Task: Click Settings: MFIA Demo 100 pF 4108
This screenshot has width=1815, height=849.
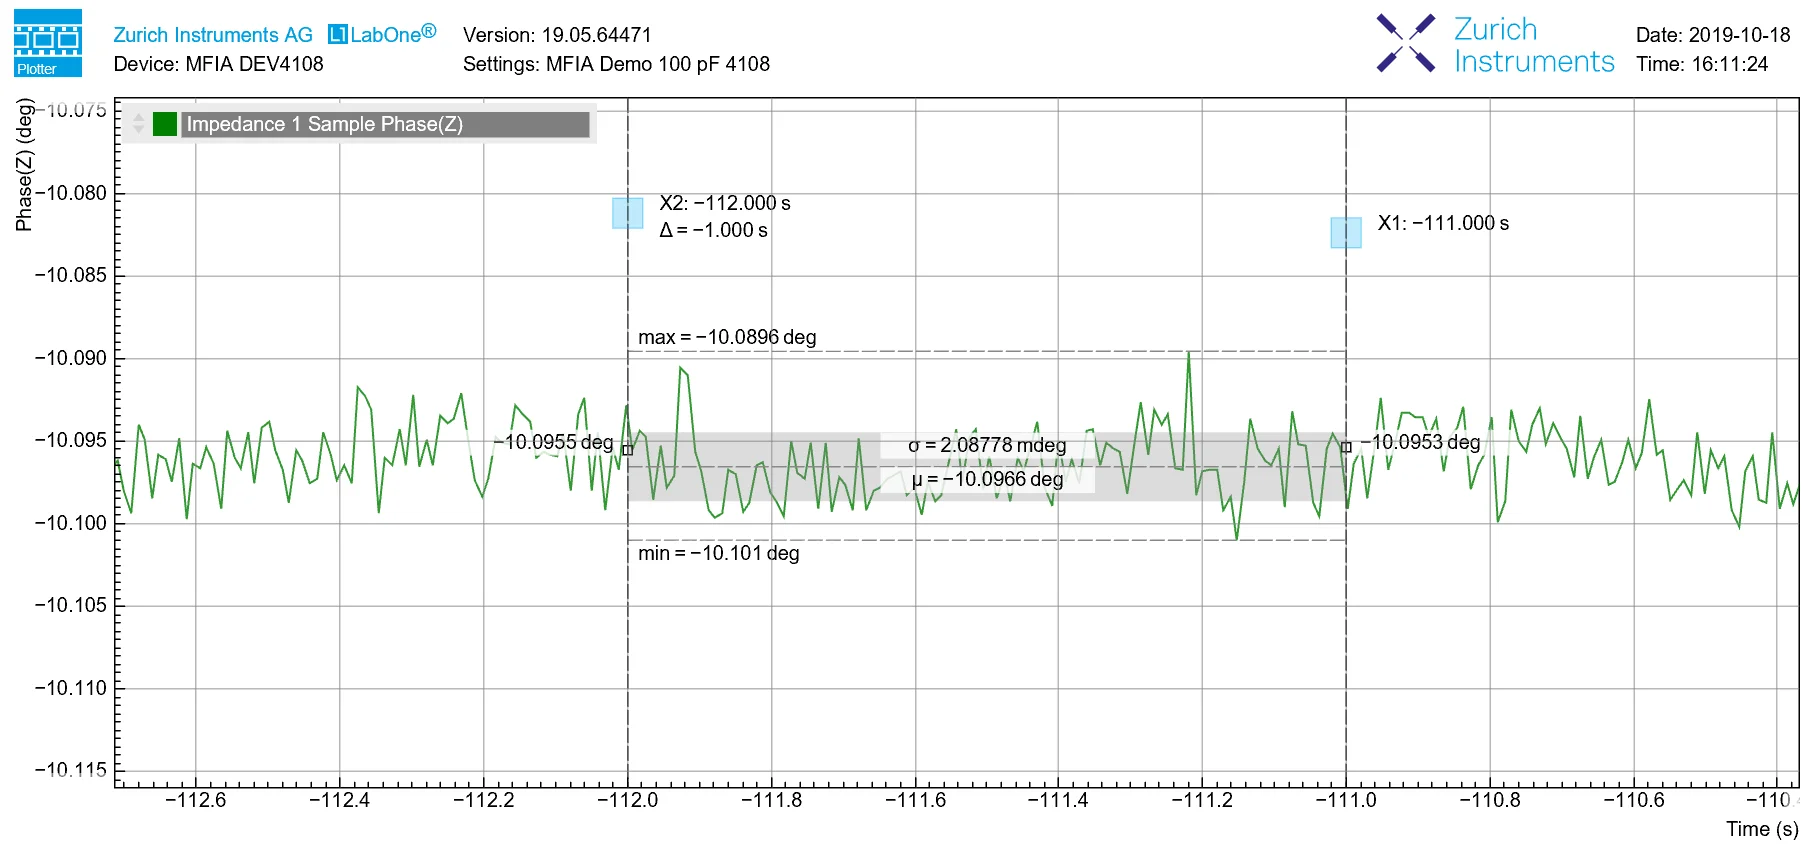Action: coord(616,64)
